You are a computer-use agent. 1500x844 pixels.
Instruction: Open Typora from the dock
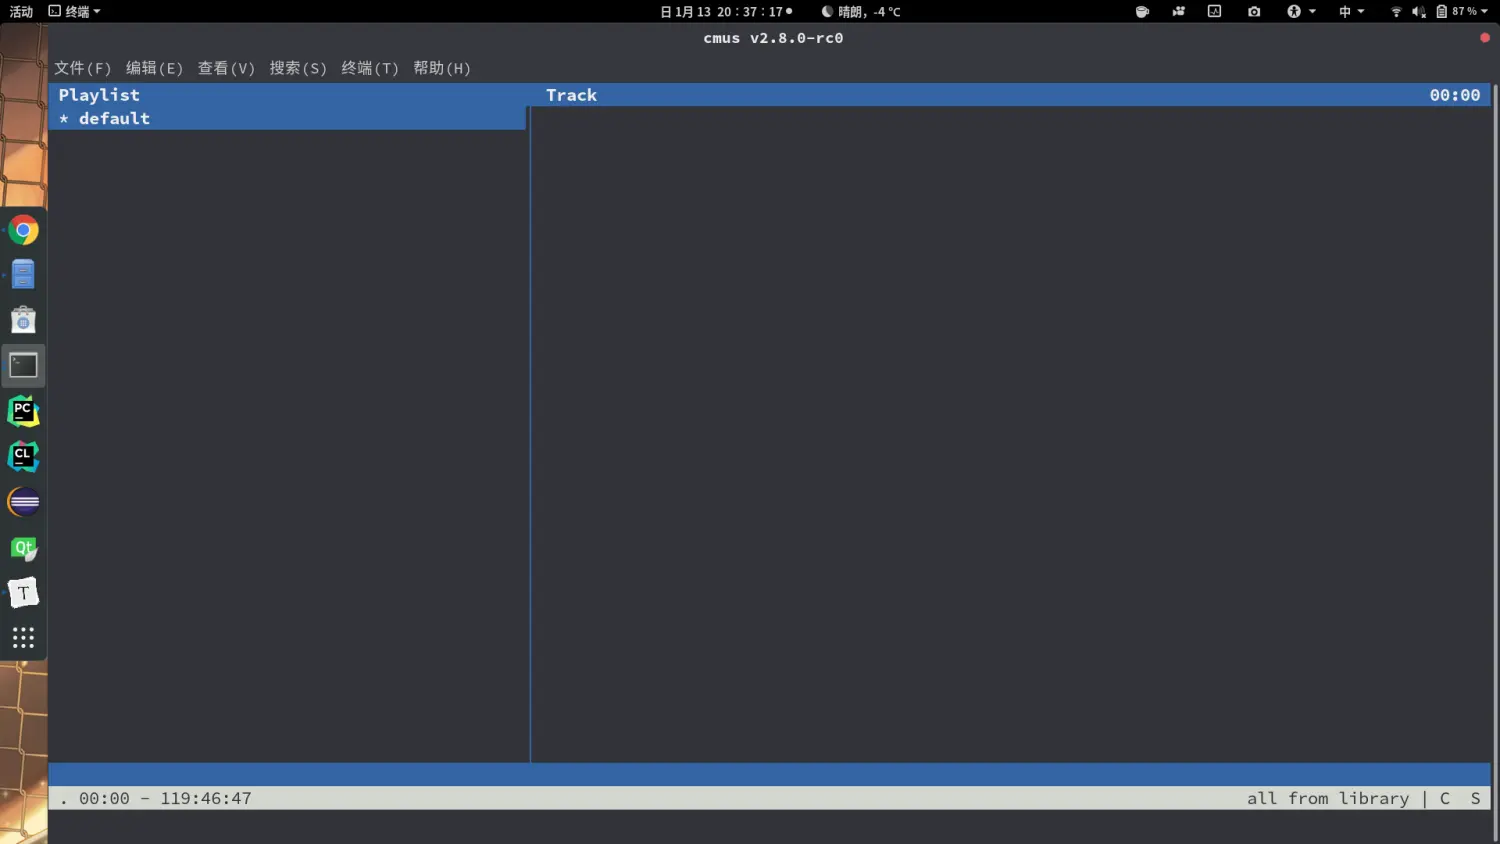click(x=23, y=593)
